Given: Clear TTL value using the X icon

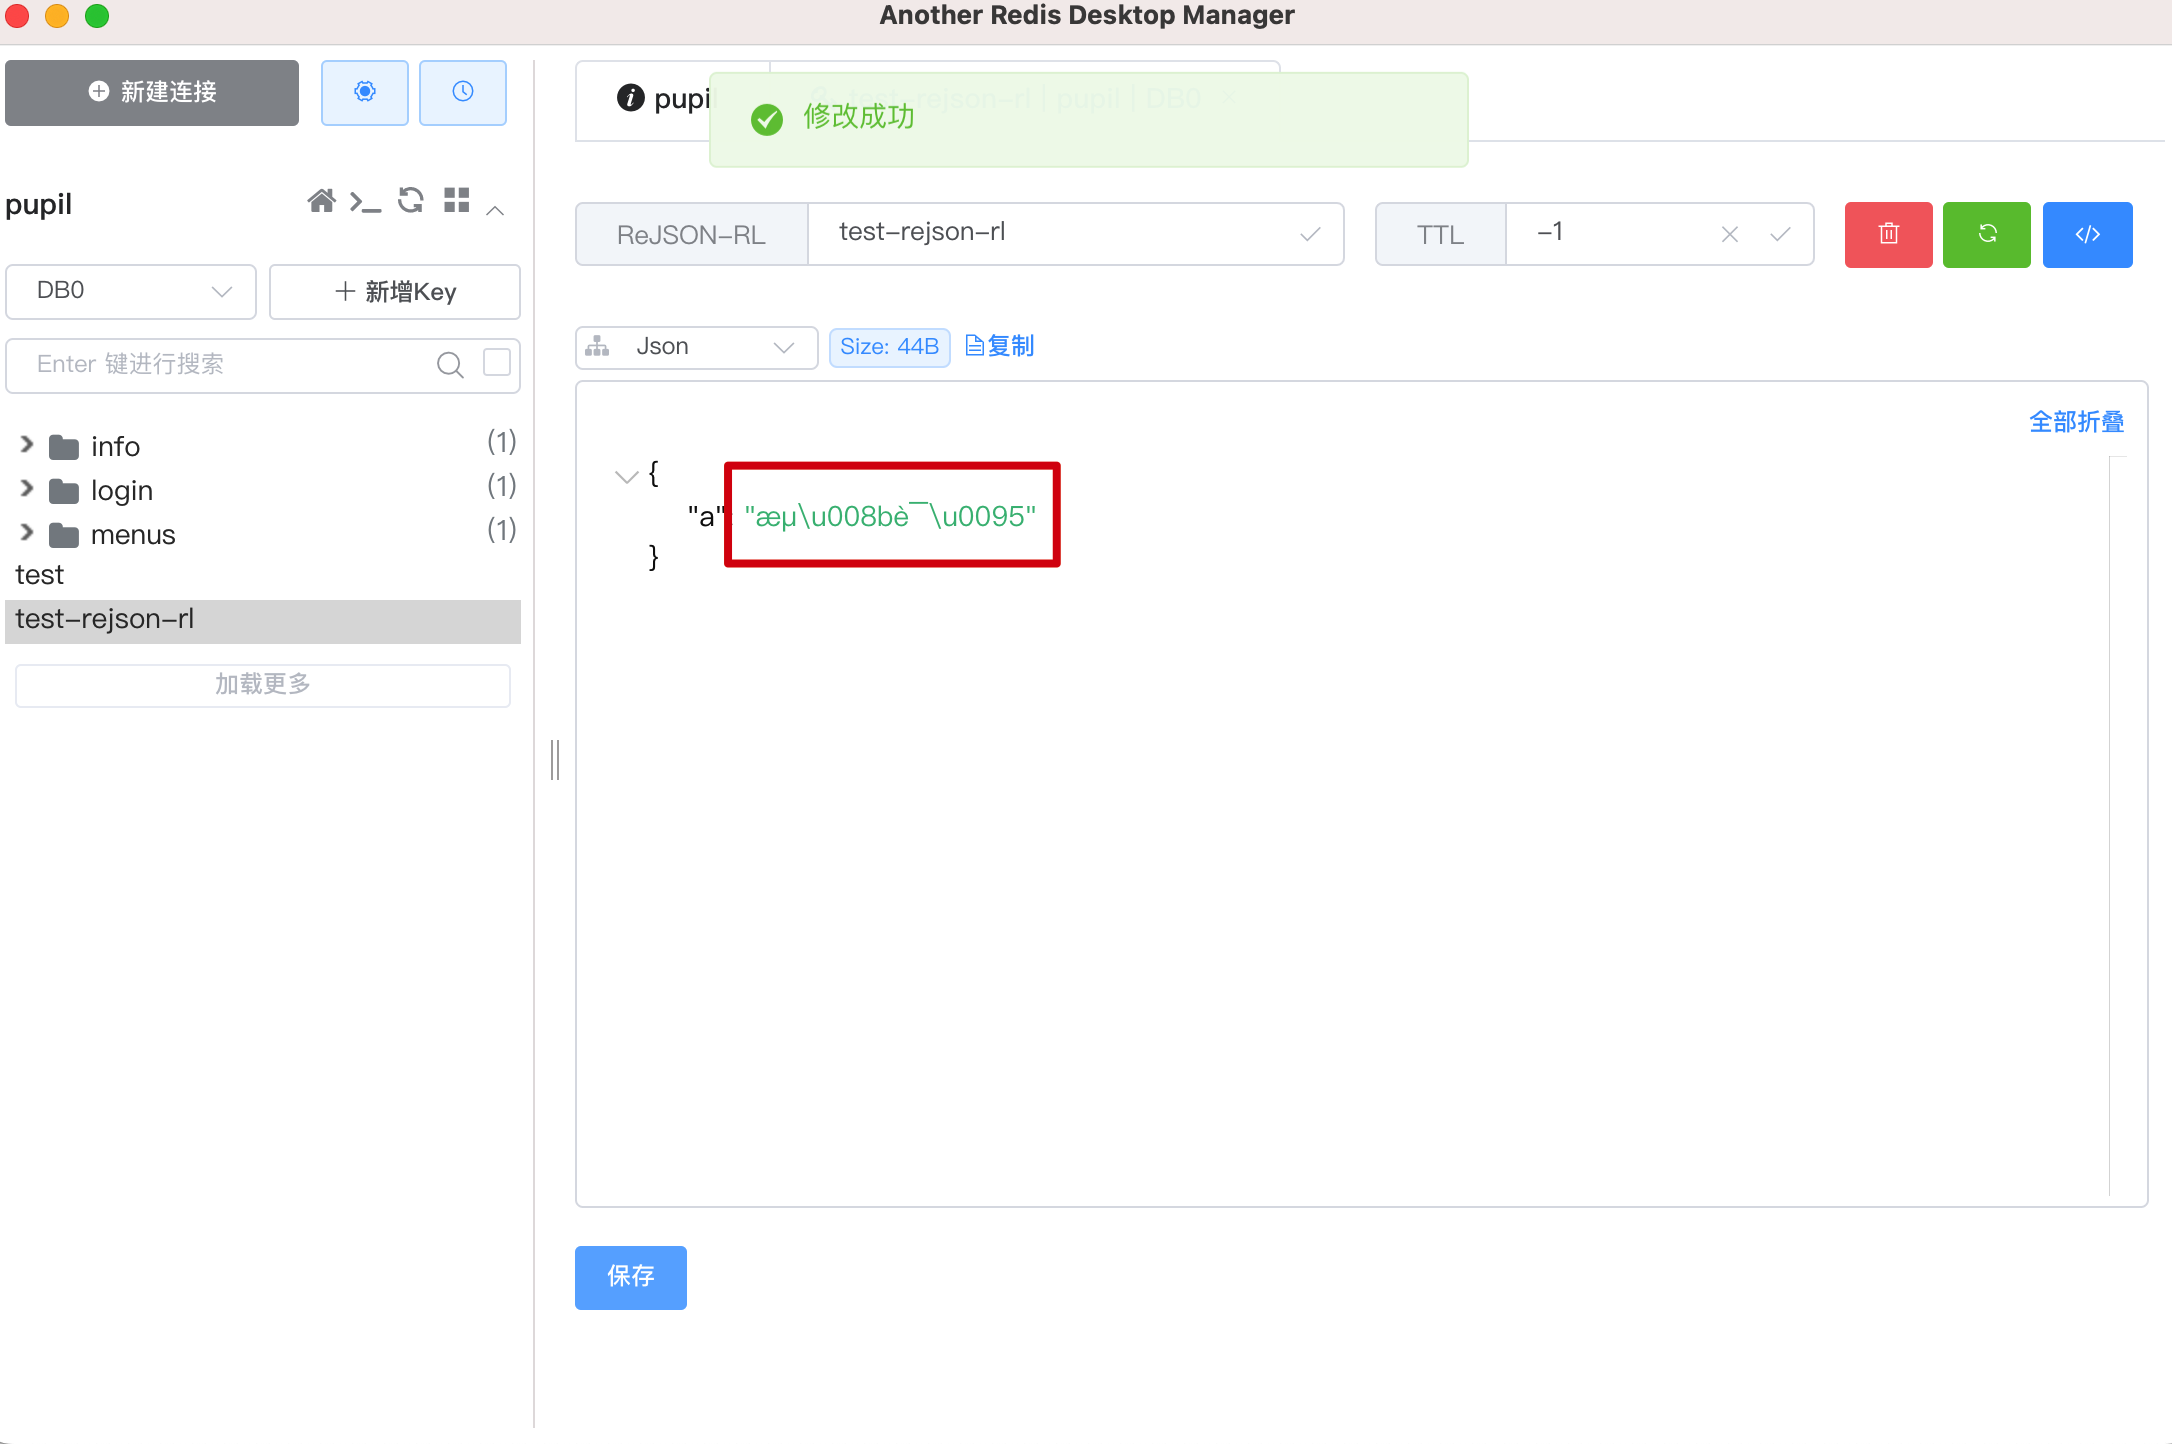Looking at the screenshot, I should [x=1729, y=234].
